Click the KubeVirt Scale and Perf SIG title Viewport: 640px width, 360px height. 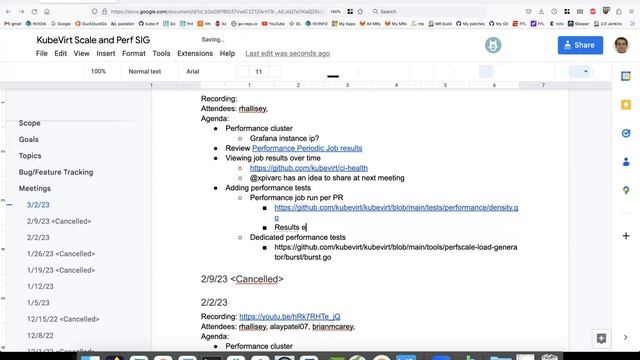[93, 40]
